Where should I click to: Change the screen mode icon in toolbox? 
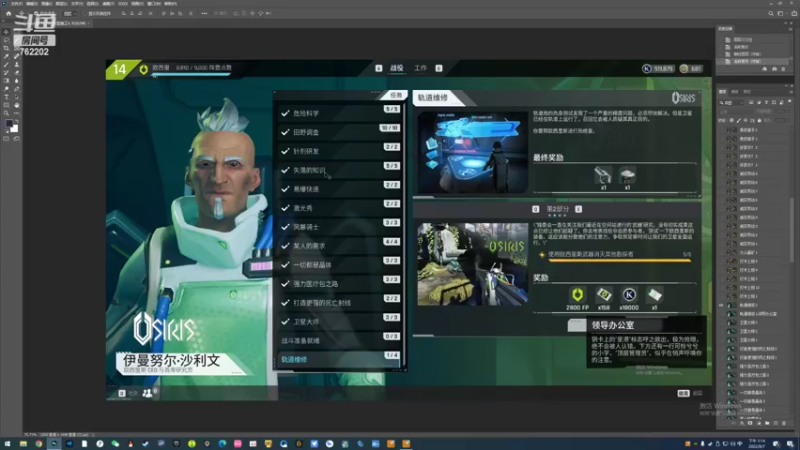click(16, 138)
